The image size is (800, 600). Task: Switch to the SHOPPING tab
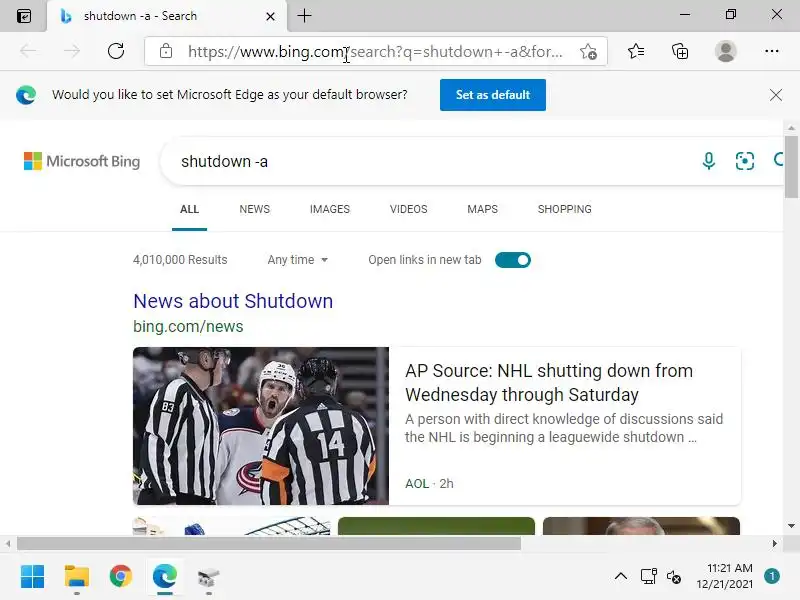564,209
